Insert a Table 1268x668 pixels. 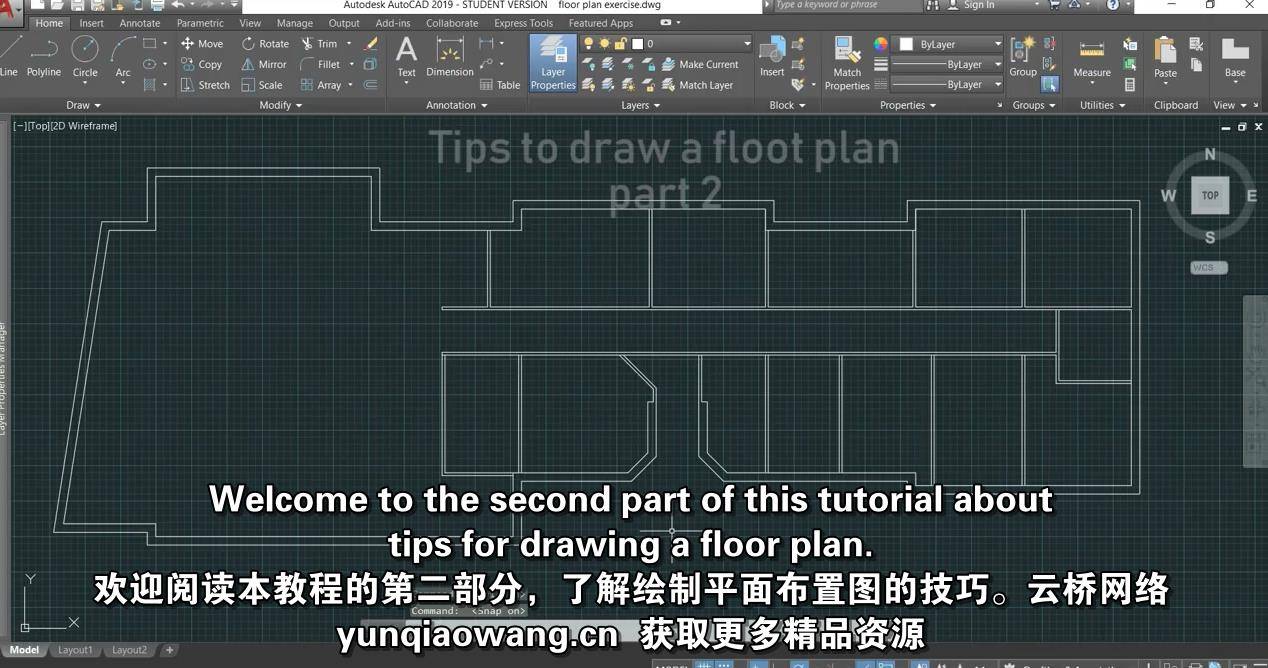(x=500, y=85)
